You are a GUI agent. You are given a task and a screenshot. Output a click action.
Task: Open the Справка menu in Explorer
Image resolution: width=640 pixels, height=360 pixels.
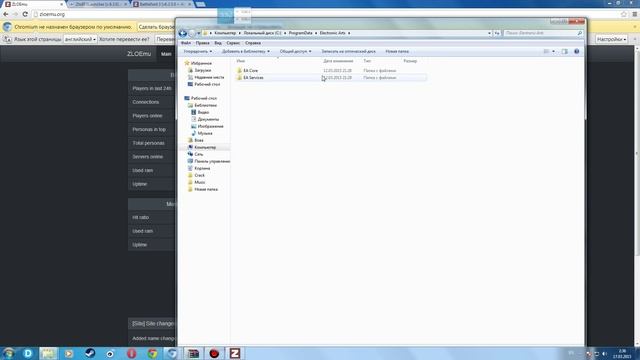click(x=253, y=43)
